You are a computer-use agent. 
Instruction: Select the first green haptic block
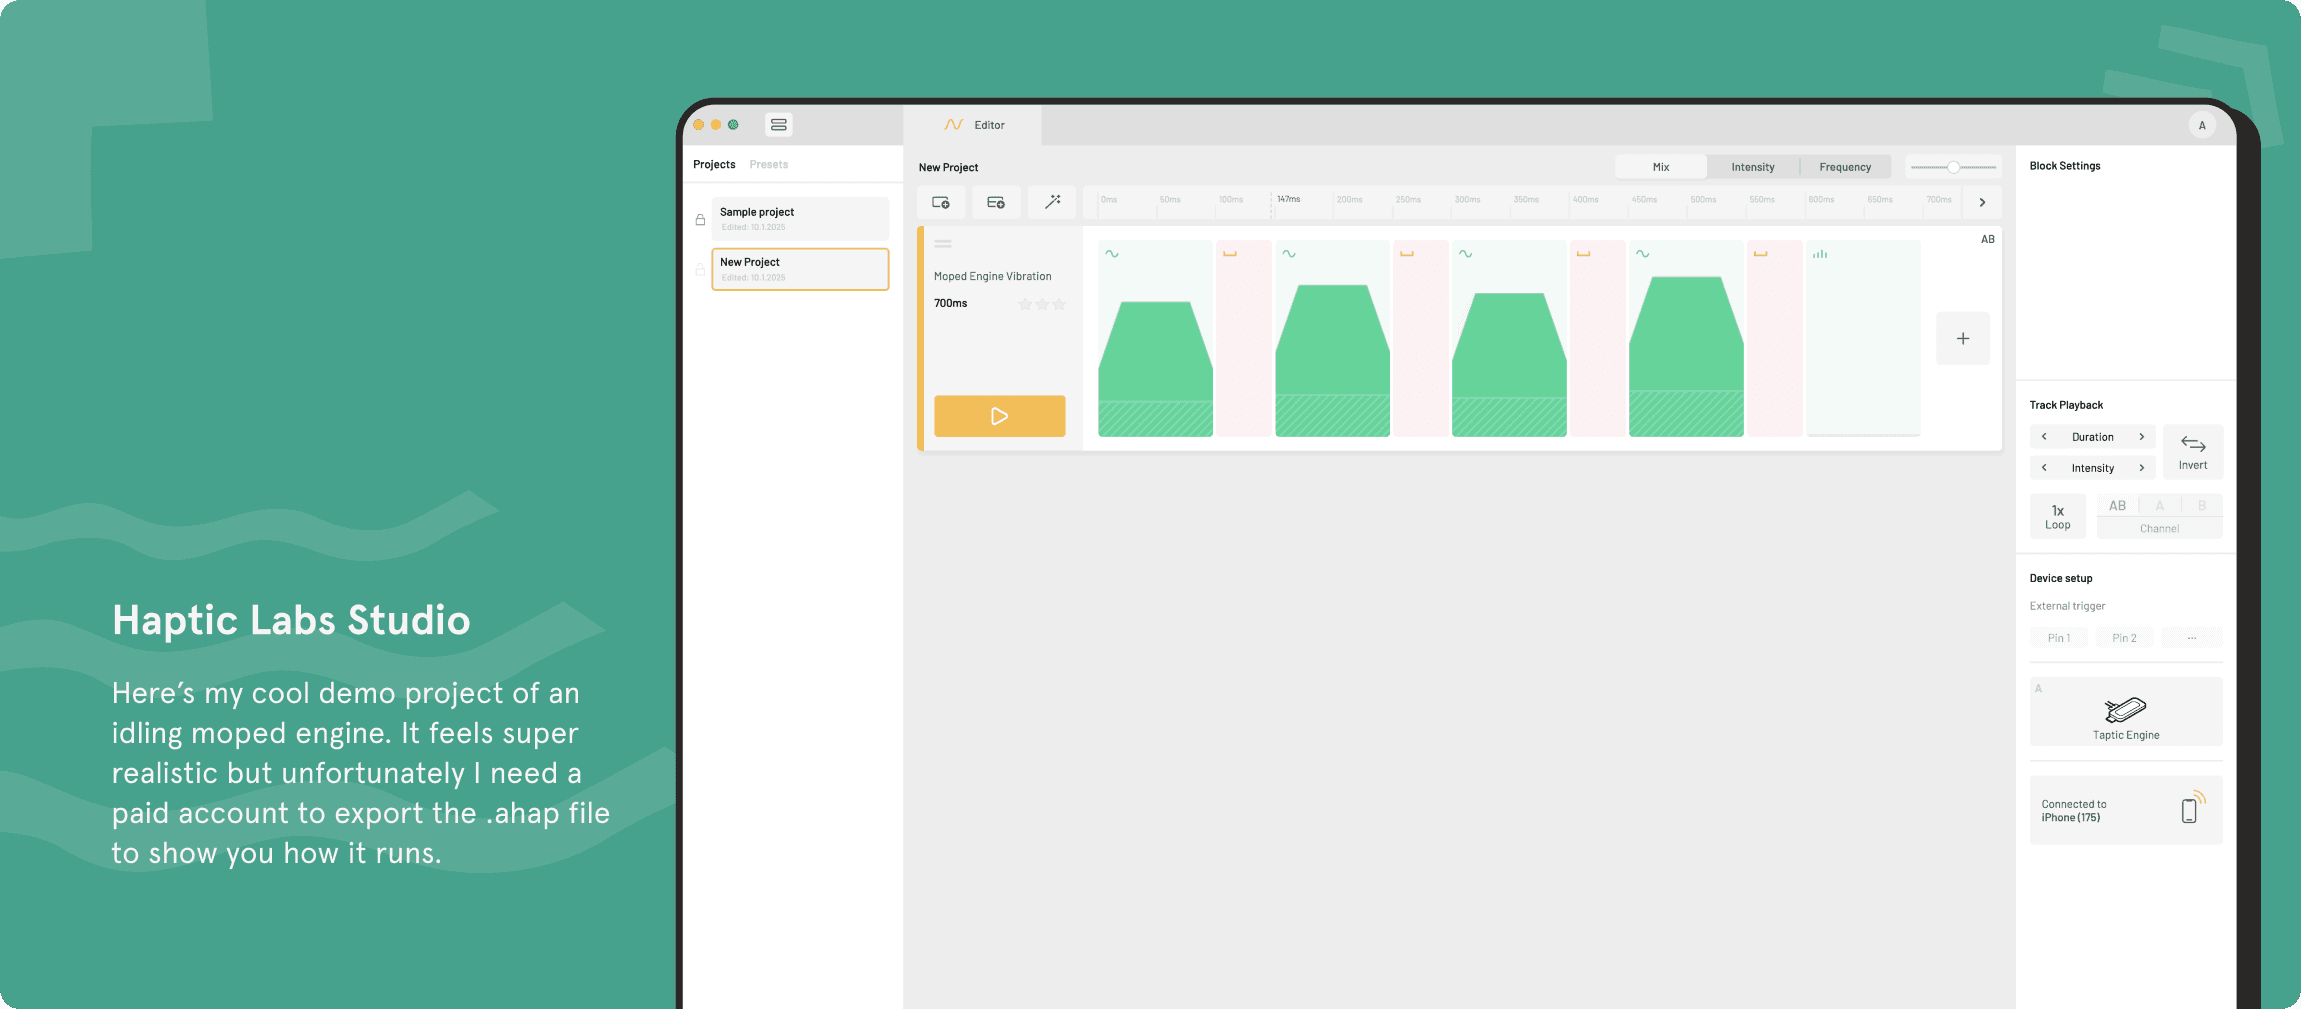(1155, 338)
